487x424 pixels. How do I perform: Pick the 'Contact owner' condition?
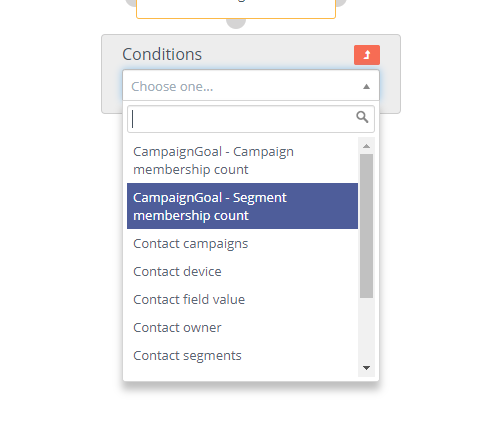(242, 327)
